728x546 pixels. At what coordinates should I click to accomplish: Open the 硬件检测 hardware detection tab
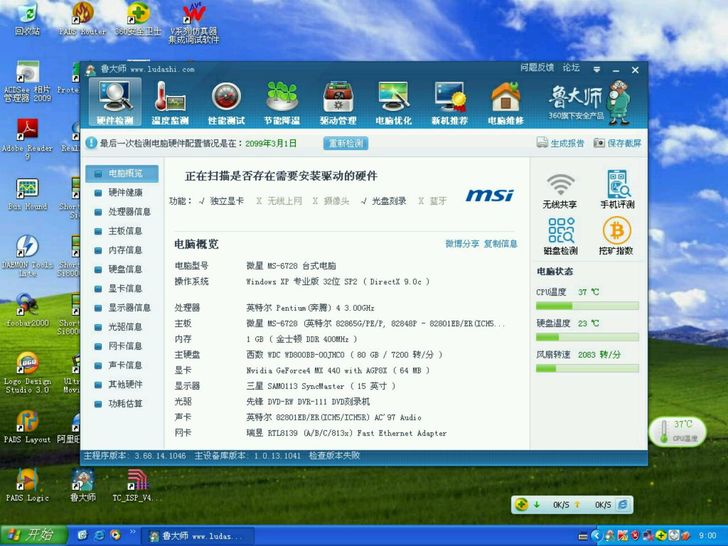click(115, 102)
